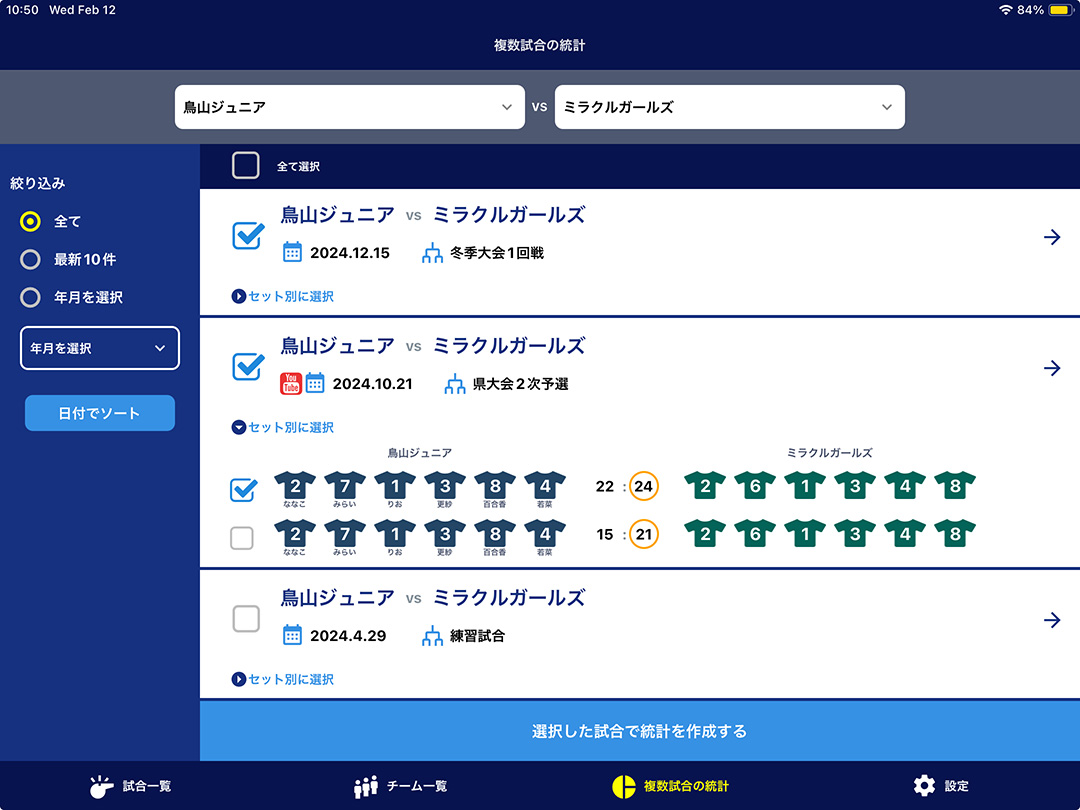Select the 最新10件 radio option
1080x810 pixels.
pos(31,260)
